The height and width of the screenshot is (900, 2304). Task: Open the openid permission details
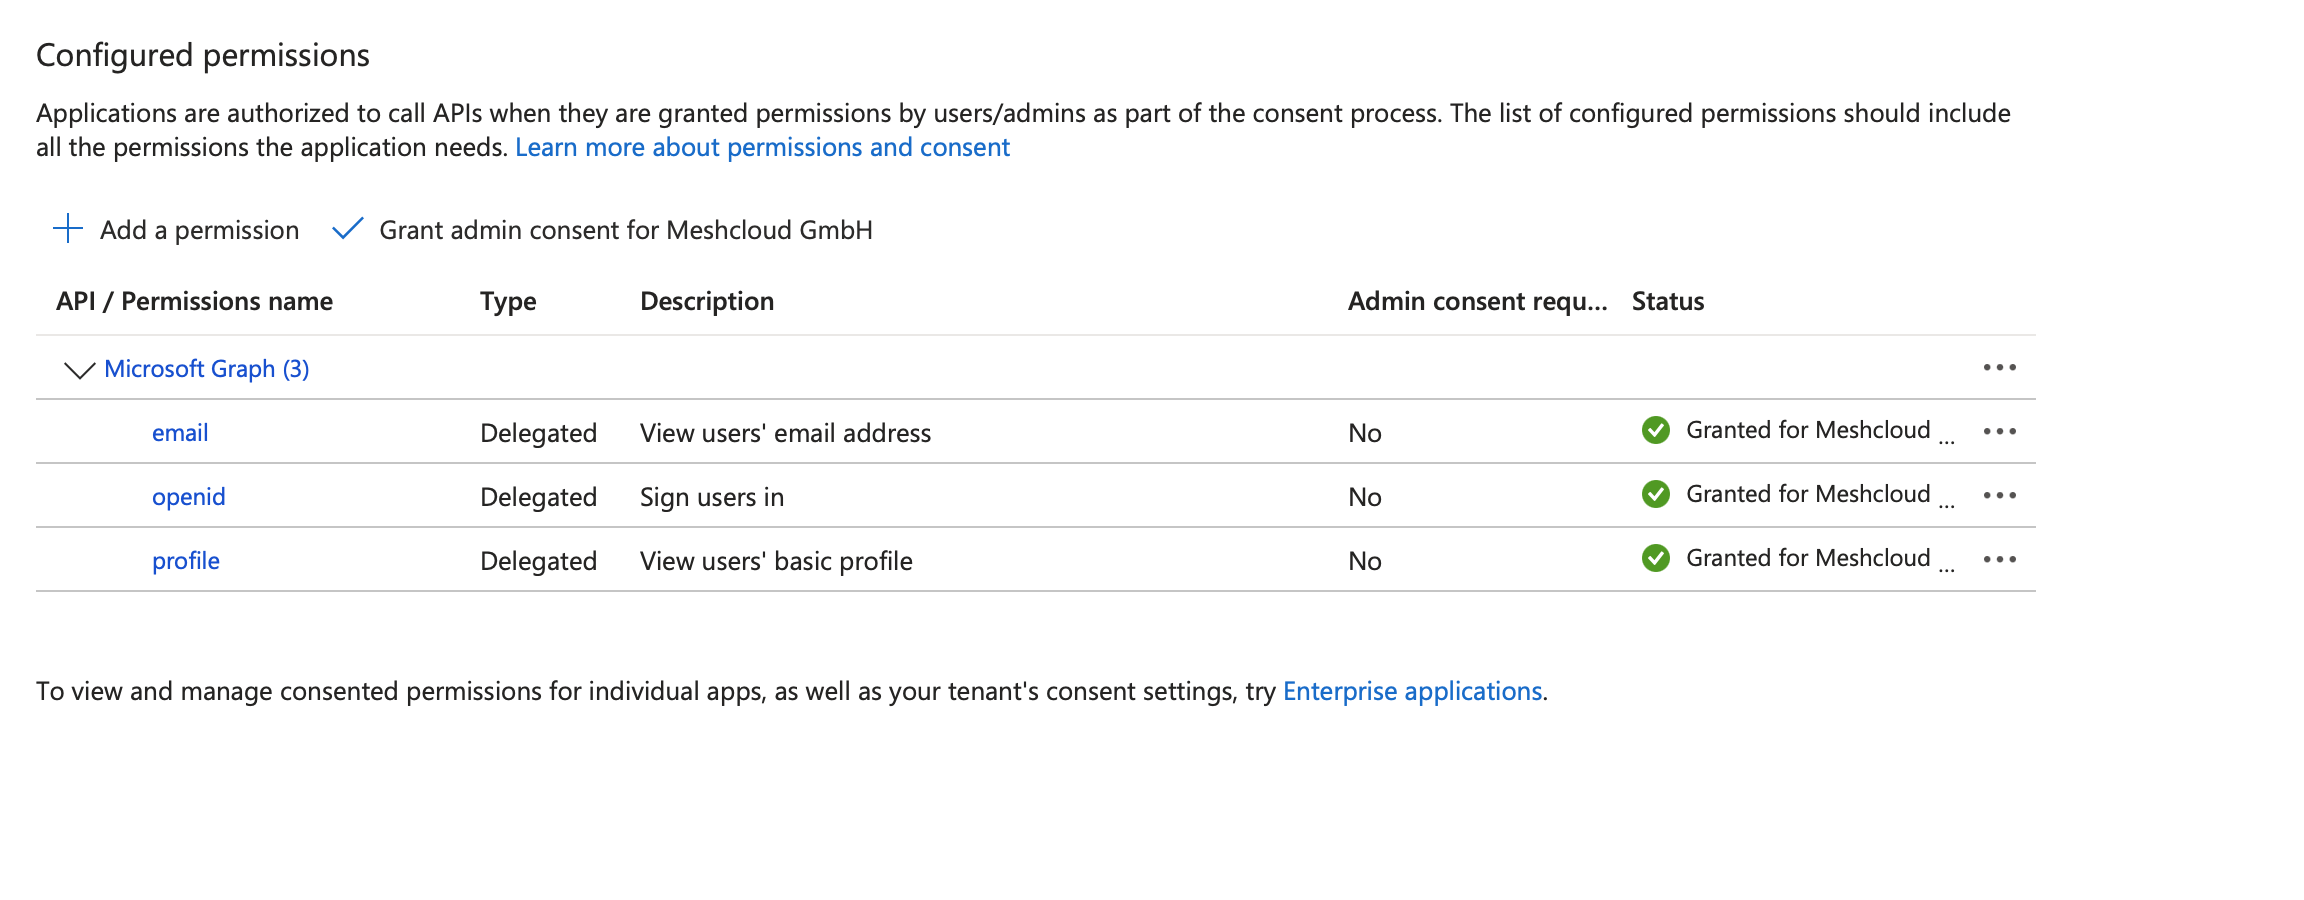coord(188,496)
